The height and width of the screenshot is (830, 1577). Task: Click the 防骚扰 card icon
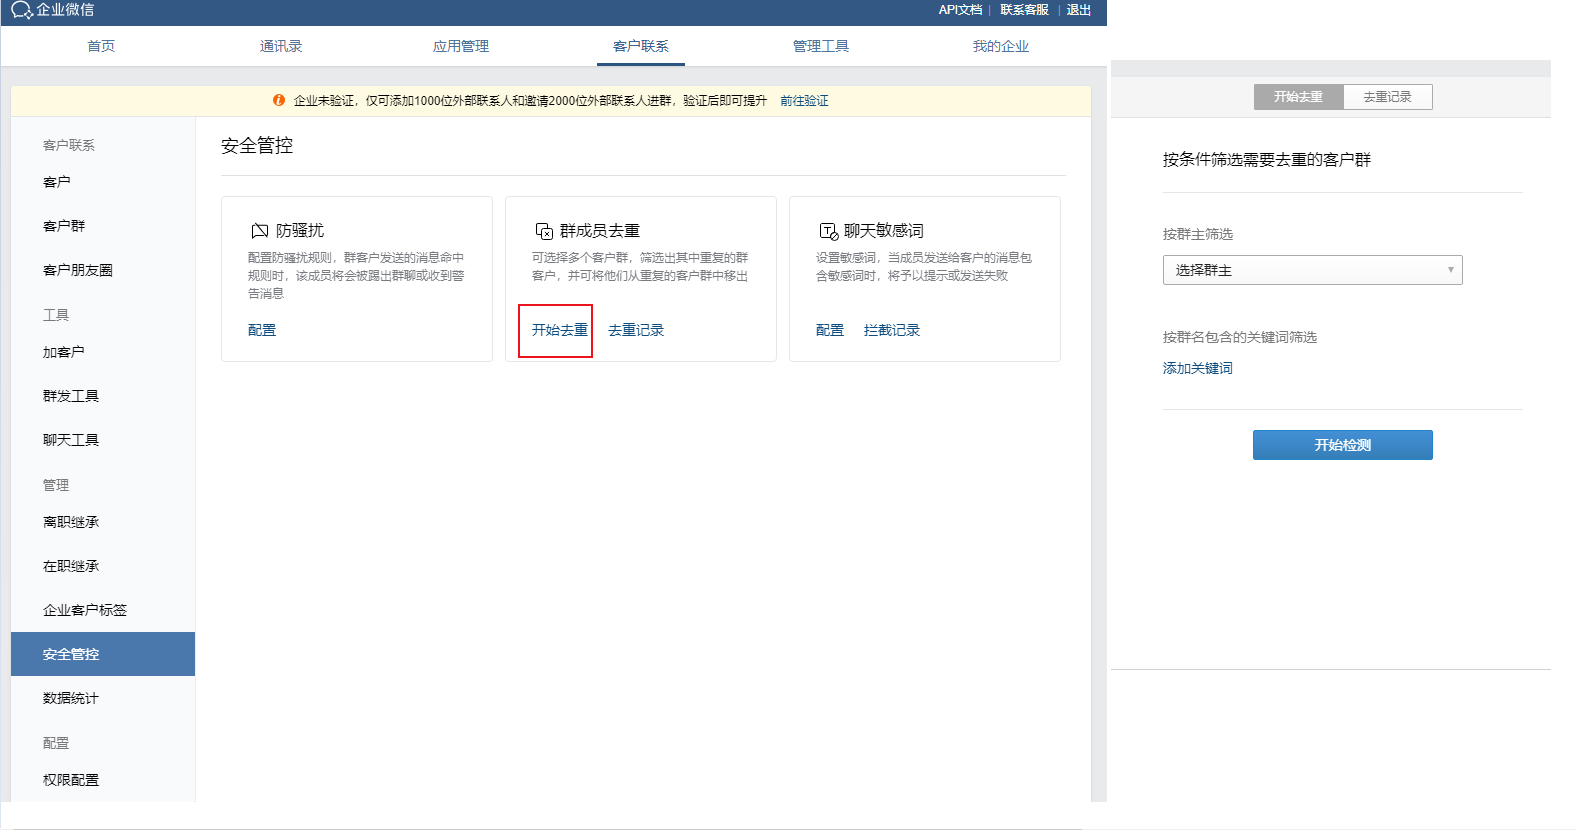point(259,231)
